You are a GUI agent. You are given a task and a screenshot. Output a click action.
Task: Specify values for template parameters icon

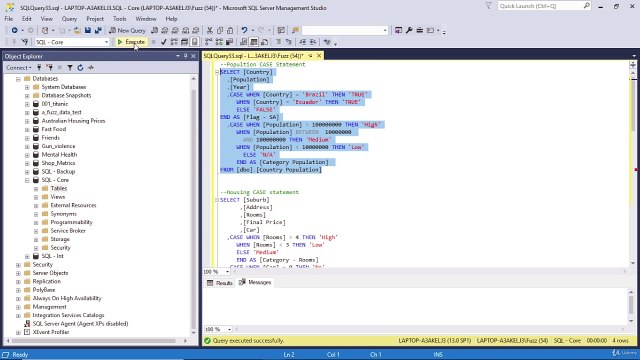327,42
